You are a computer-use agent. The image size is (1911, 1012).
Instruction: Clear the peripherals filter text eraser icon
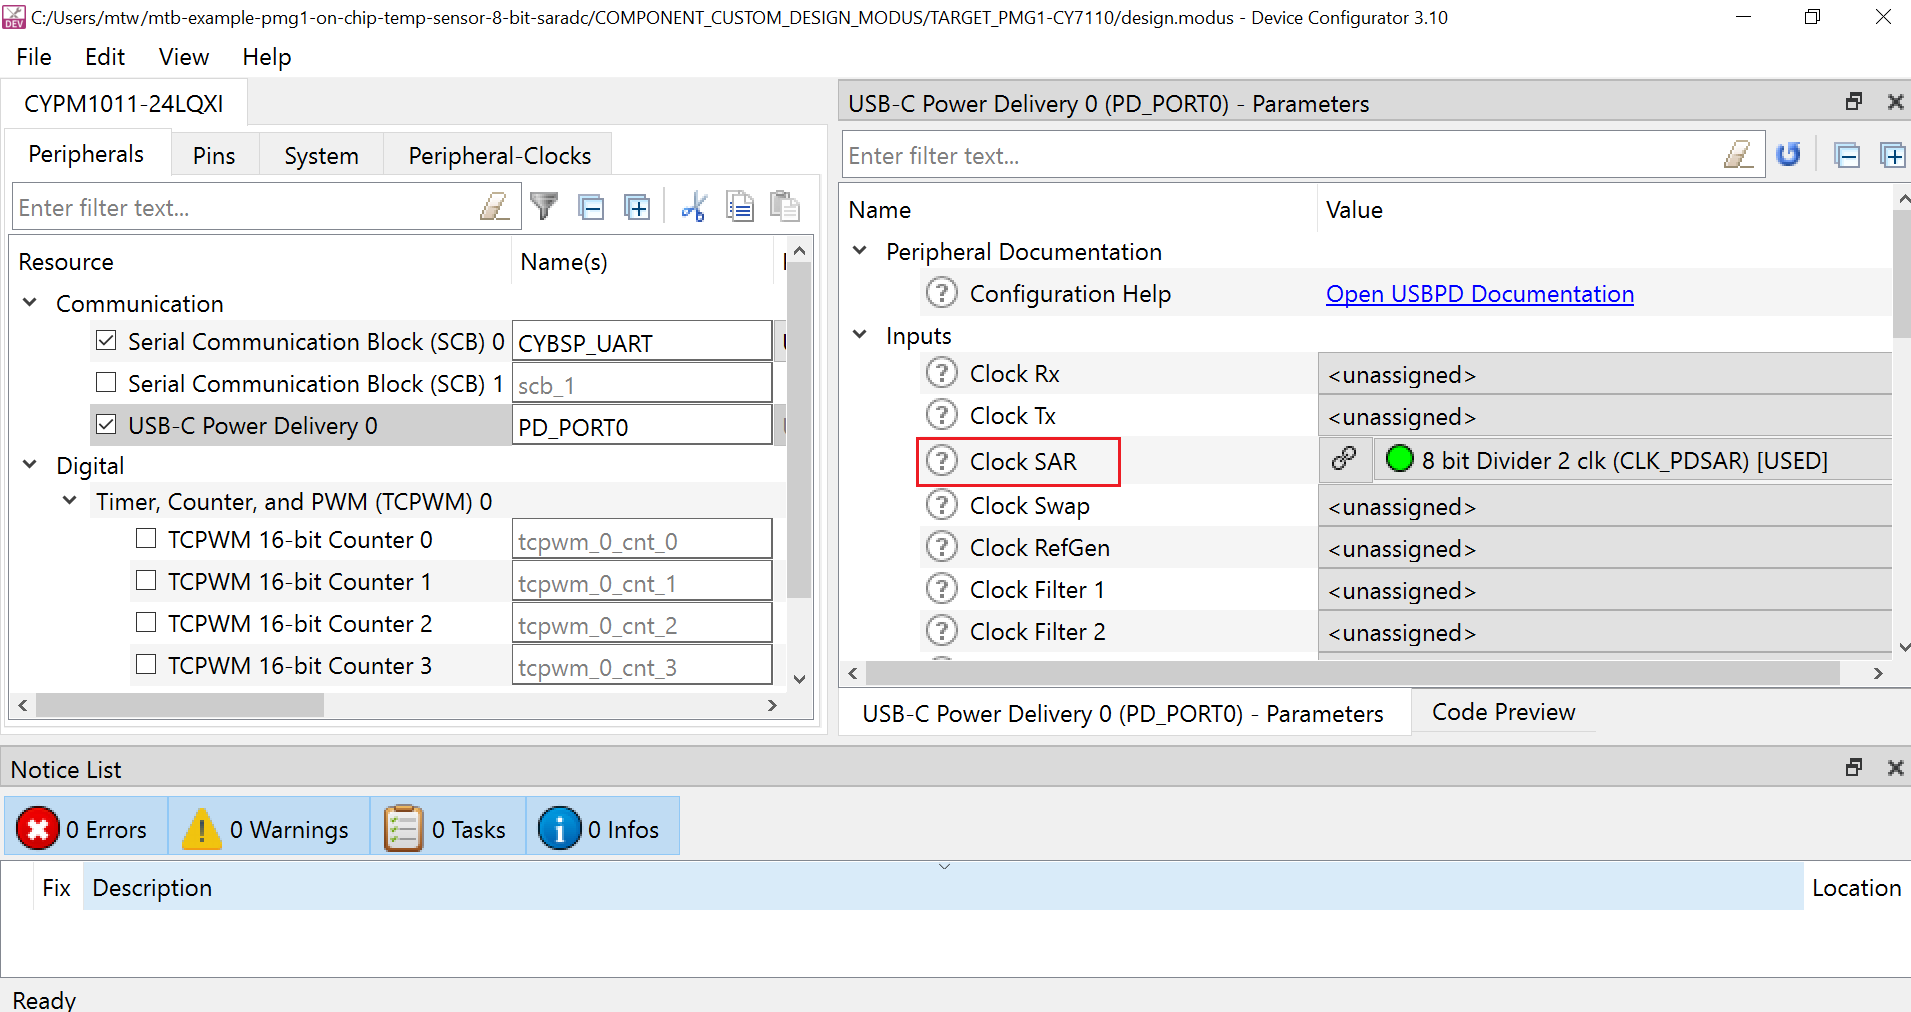coord(494,207)
